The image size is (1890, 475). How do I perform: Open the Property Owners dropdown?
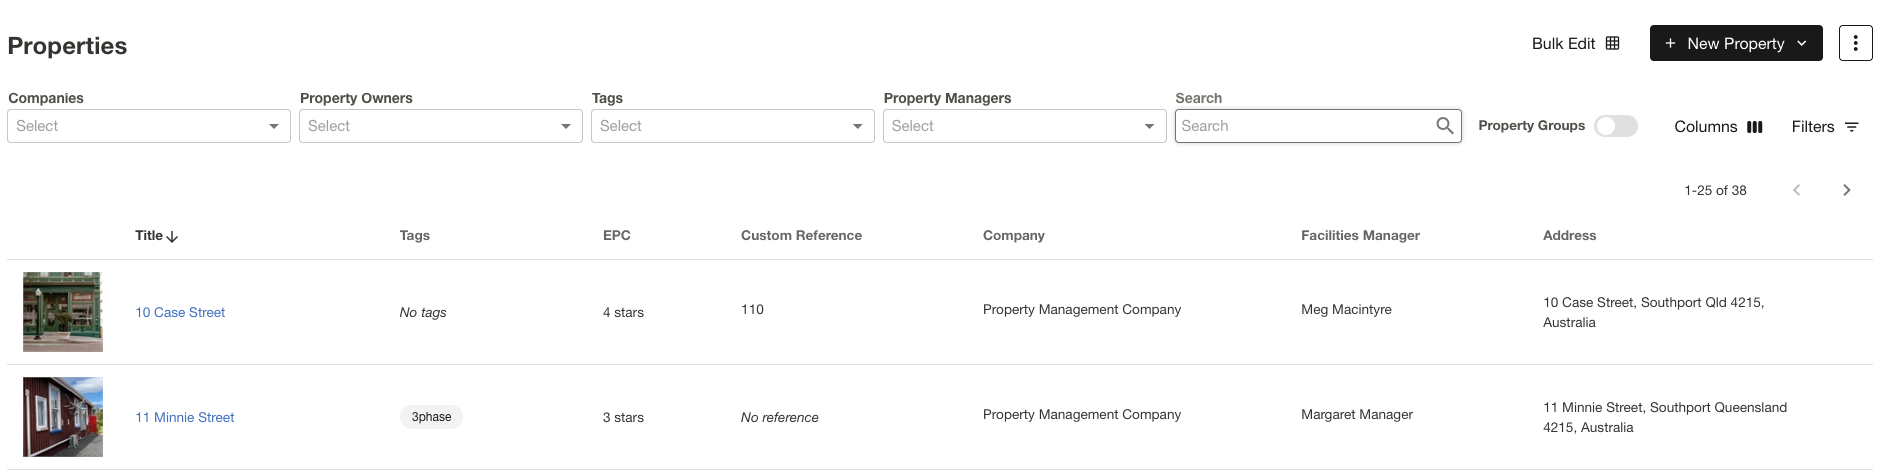click(x=565, y=126)
